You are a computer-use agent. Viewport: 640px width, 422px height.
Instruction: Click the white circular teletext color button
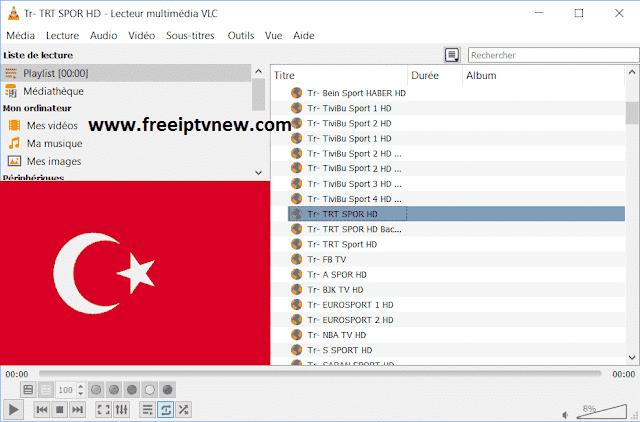pos(149,390)
